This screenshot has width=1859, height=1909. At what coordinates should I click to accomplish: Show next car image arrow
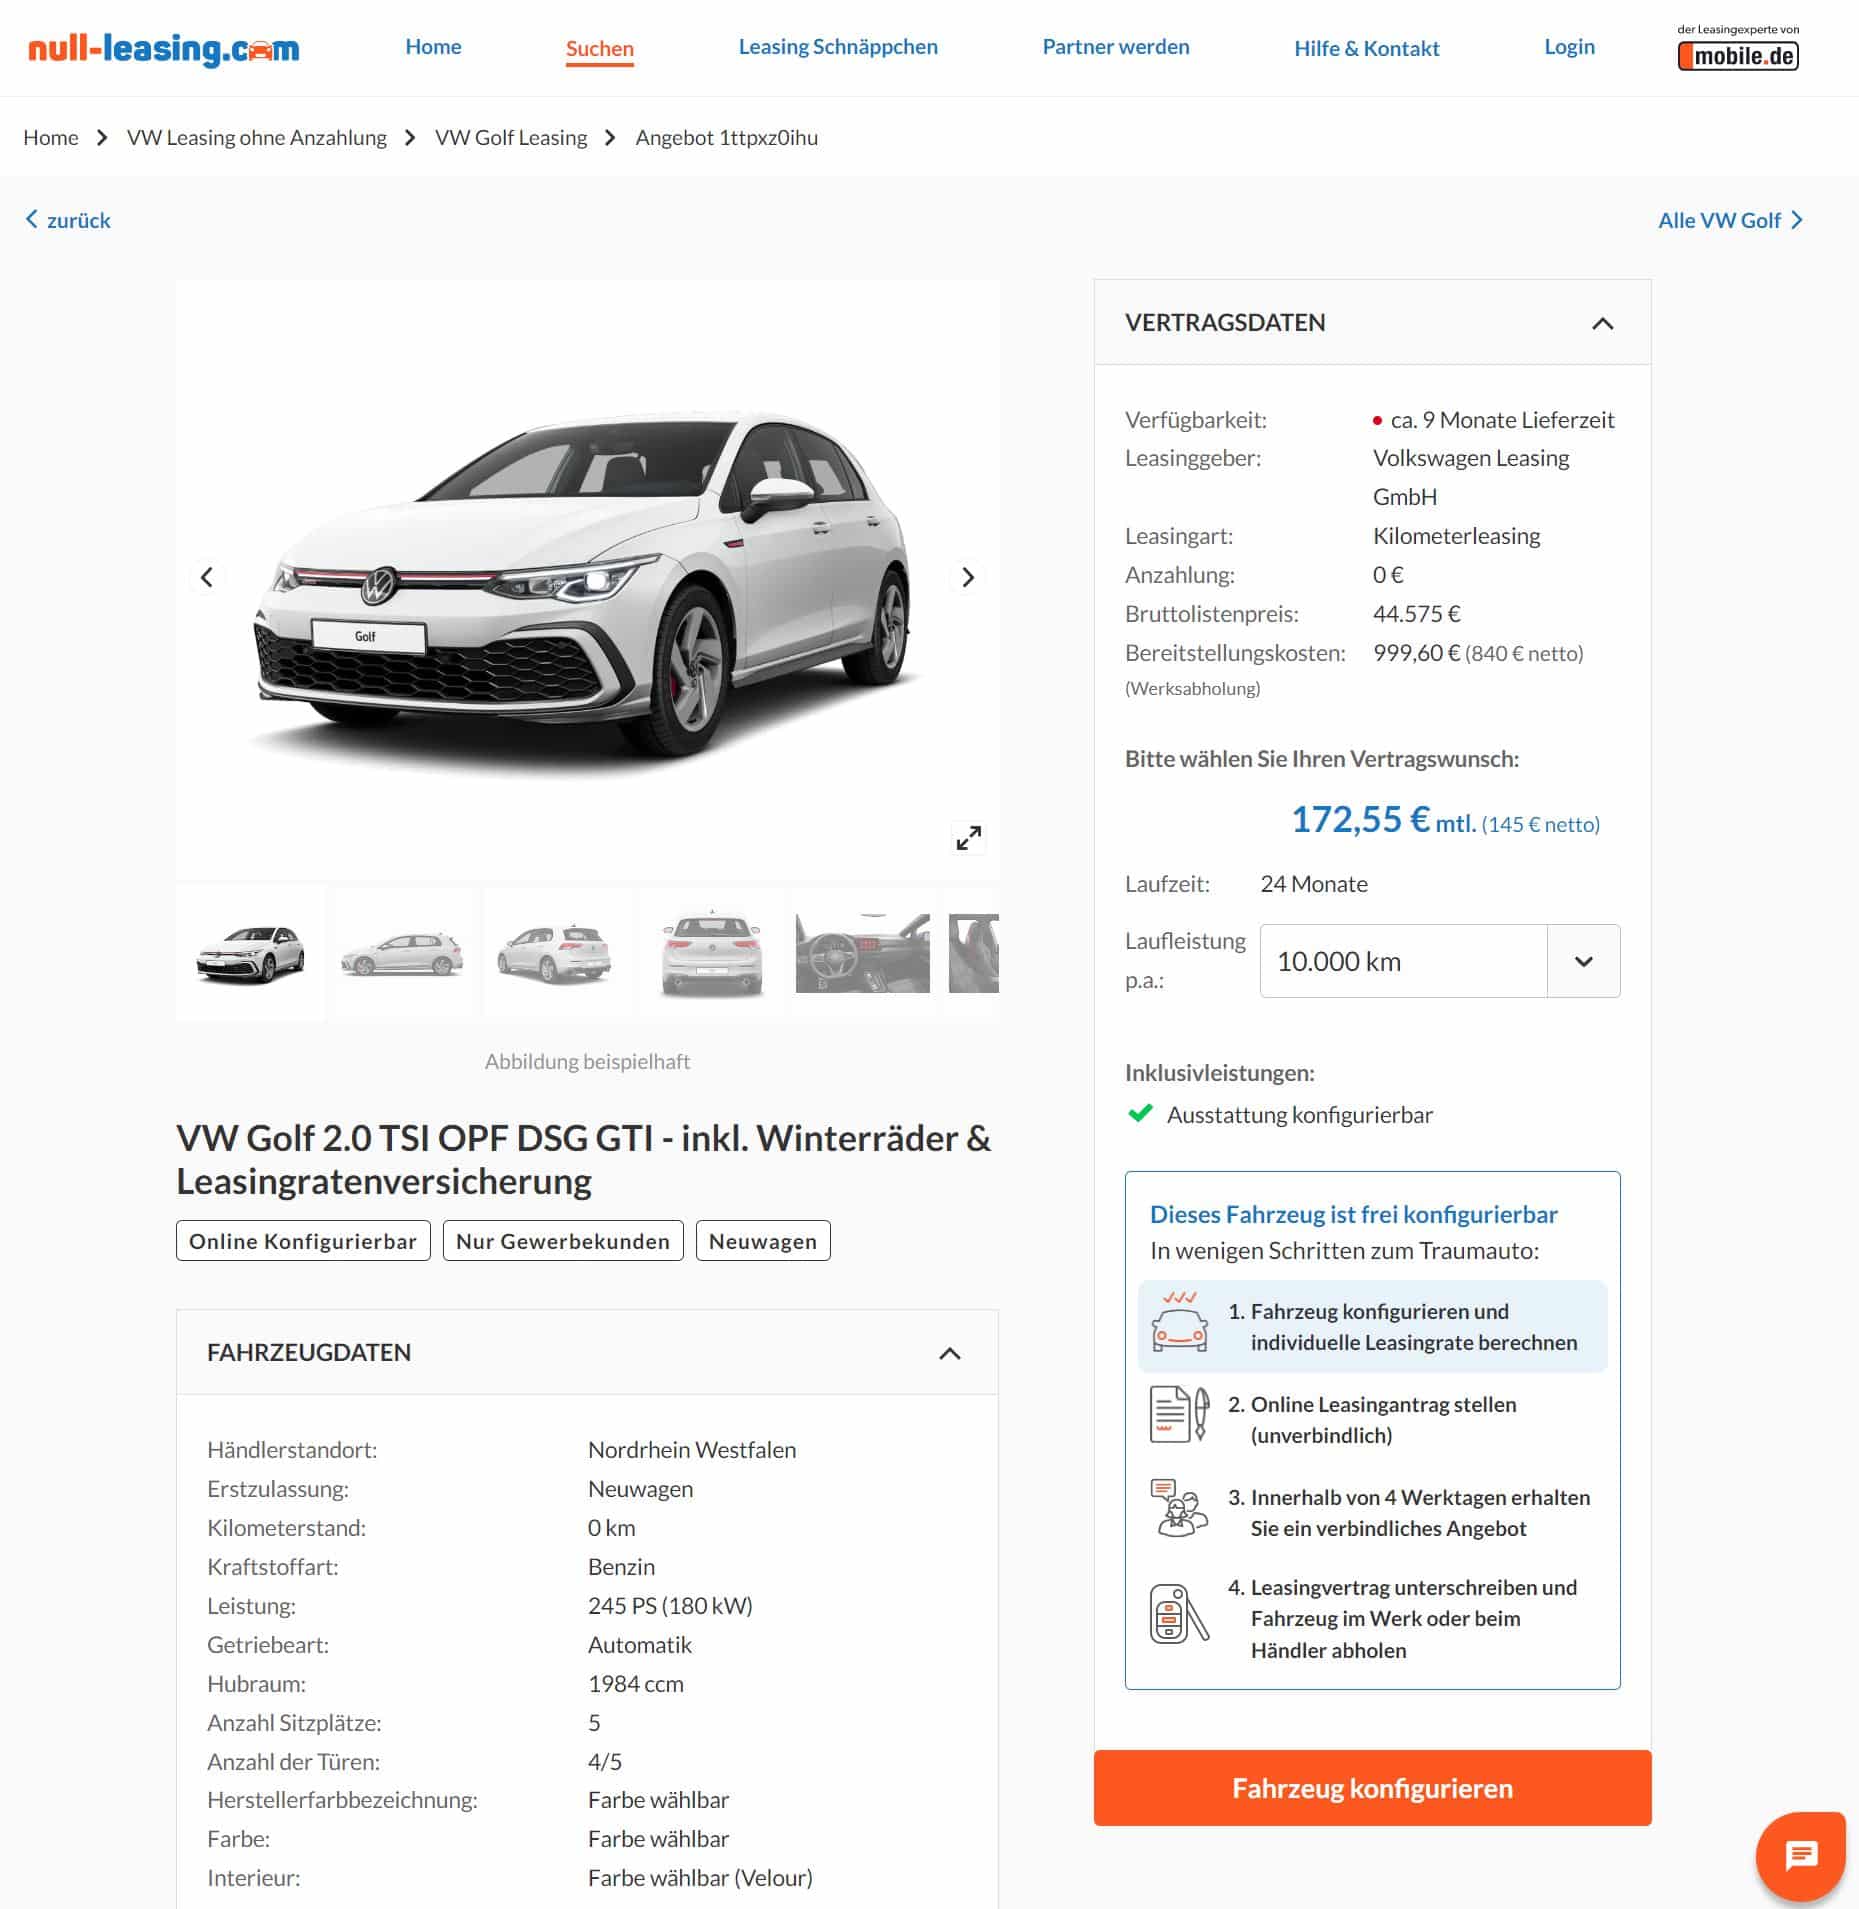pos(967,577)
